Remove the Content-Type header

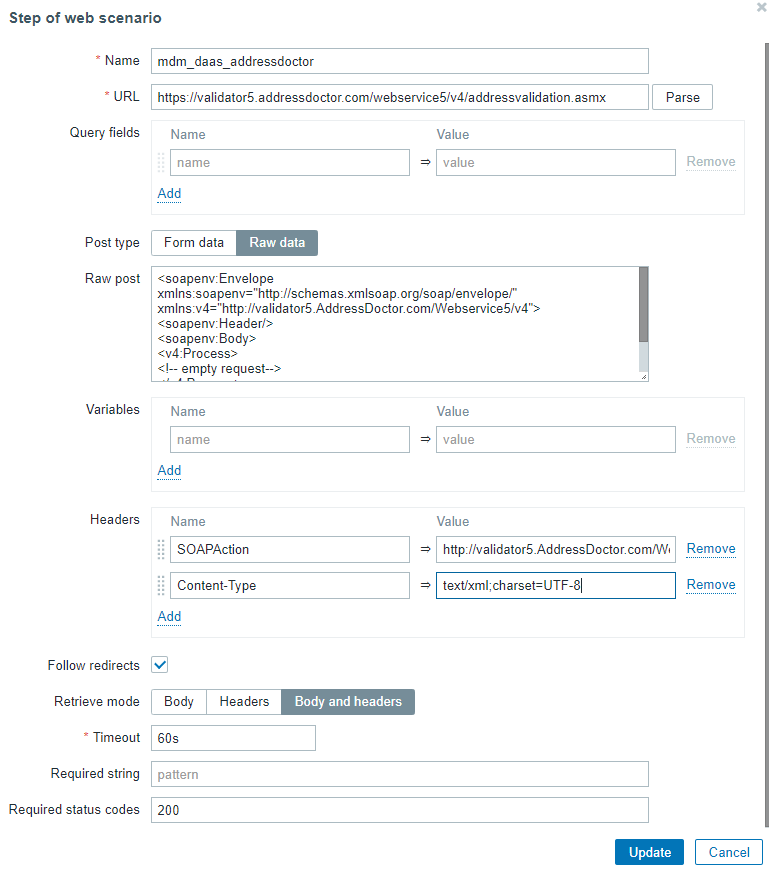[710, 585]
